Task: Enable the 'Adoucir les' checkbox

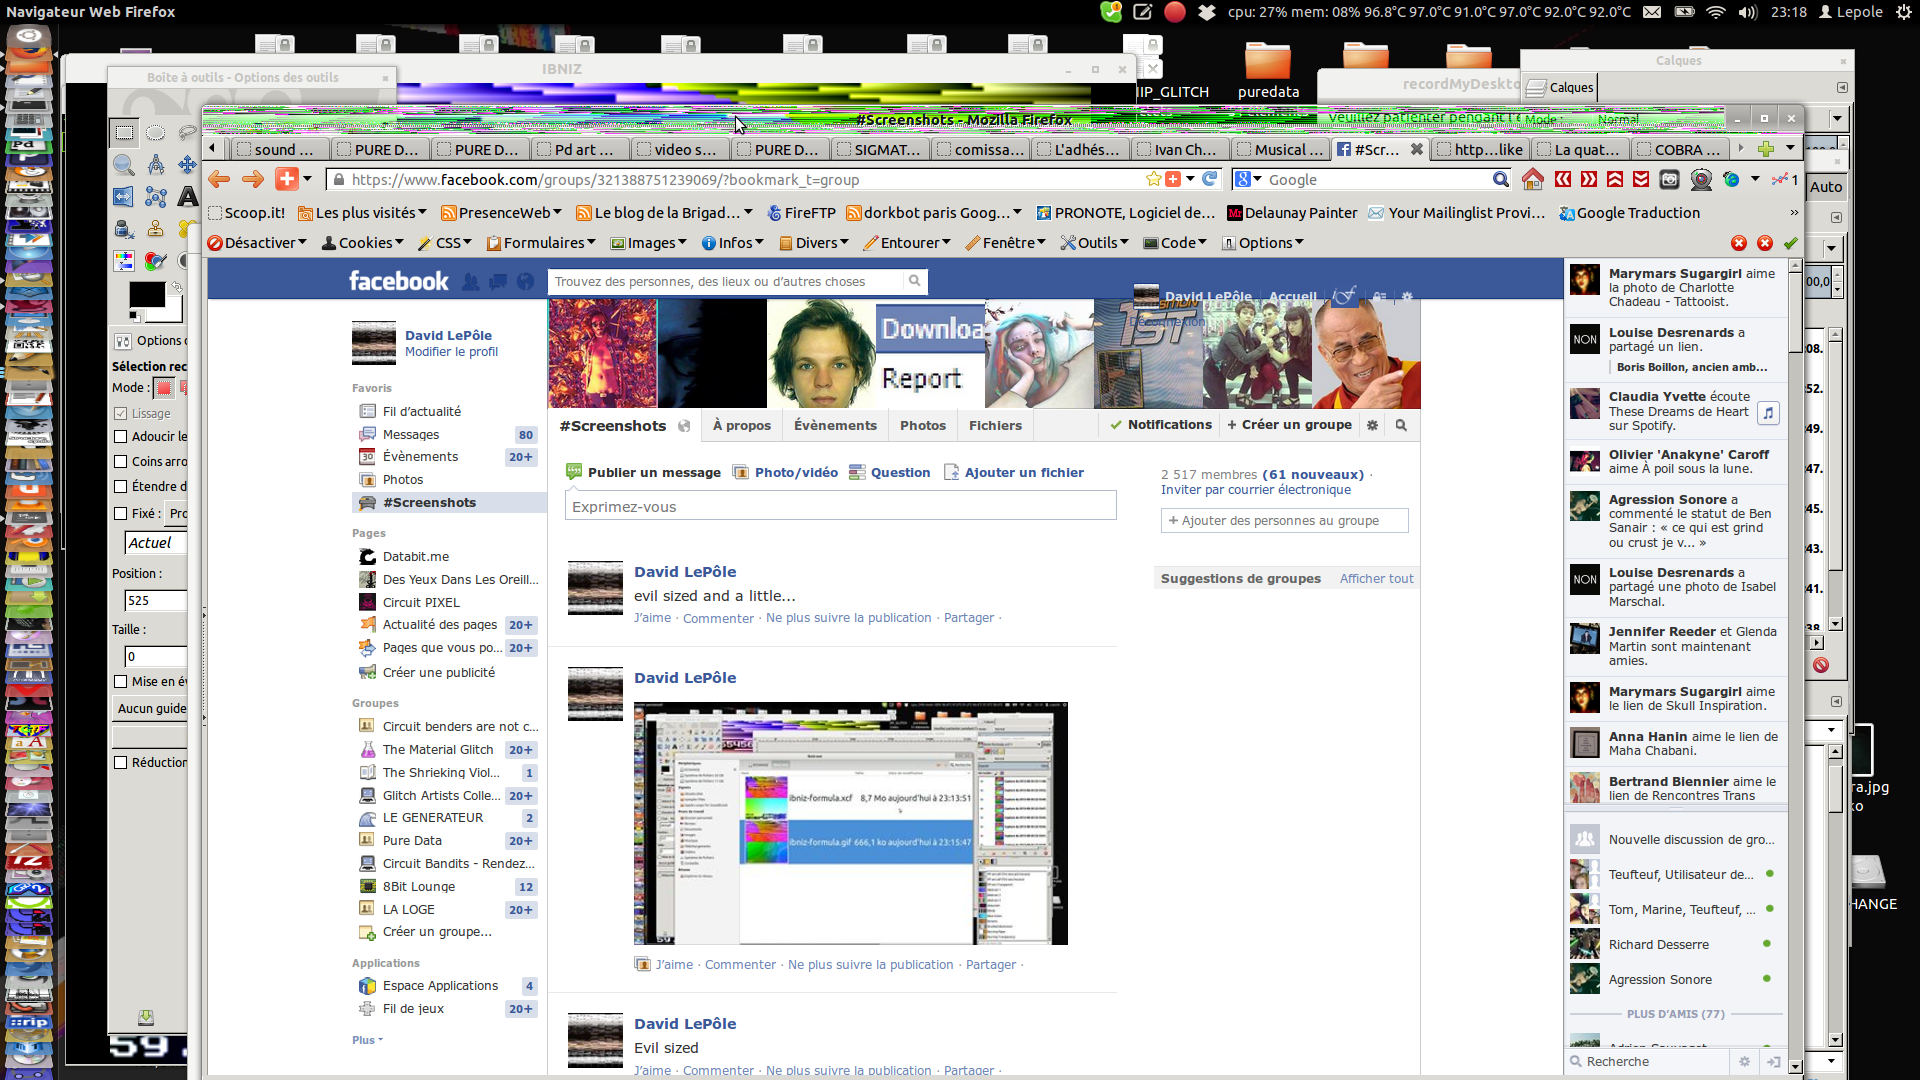Action: 121,437
